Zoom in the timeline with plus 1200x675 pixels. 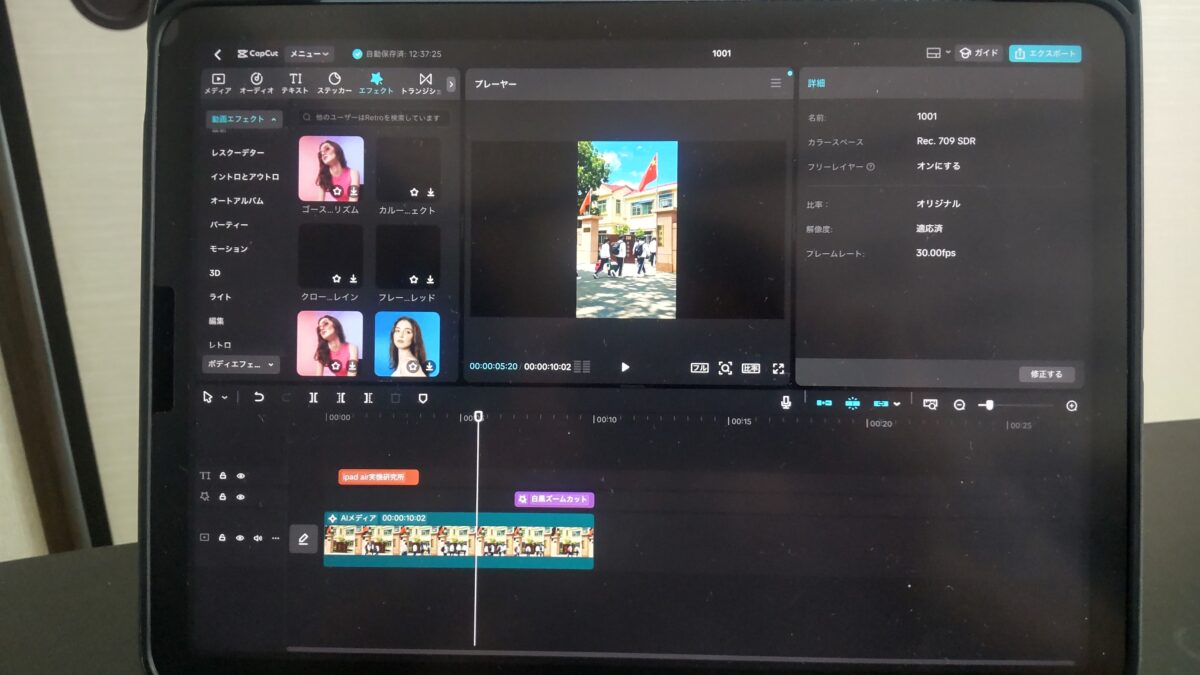[x=1072, y=406]
